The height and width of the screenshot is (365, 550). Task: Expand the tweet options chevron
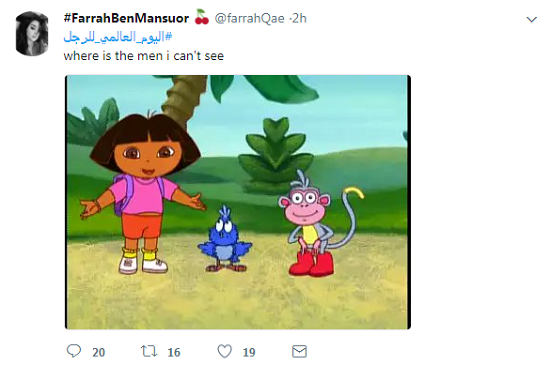[532, 19]
